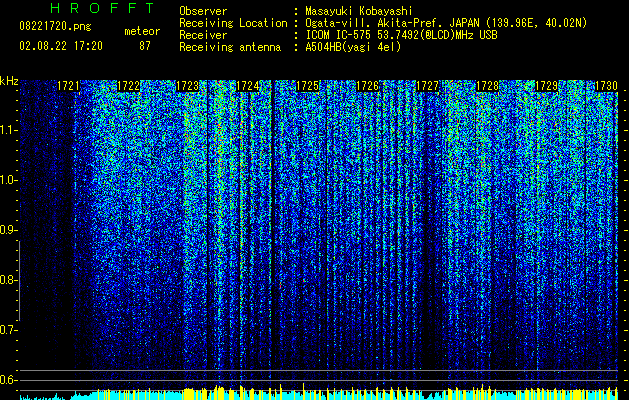The image size is (629, 400).
Task: Click observer name Masayuki Kobayashi
Action: point(359,11)
